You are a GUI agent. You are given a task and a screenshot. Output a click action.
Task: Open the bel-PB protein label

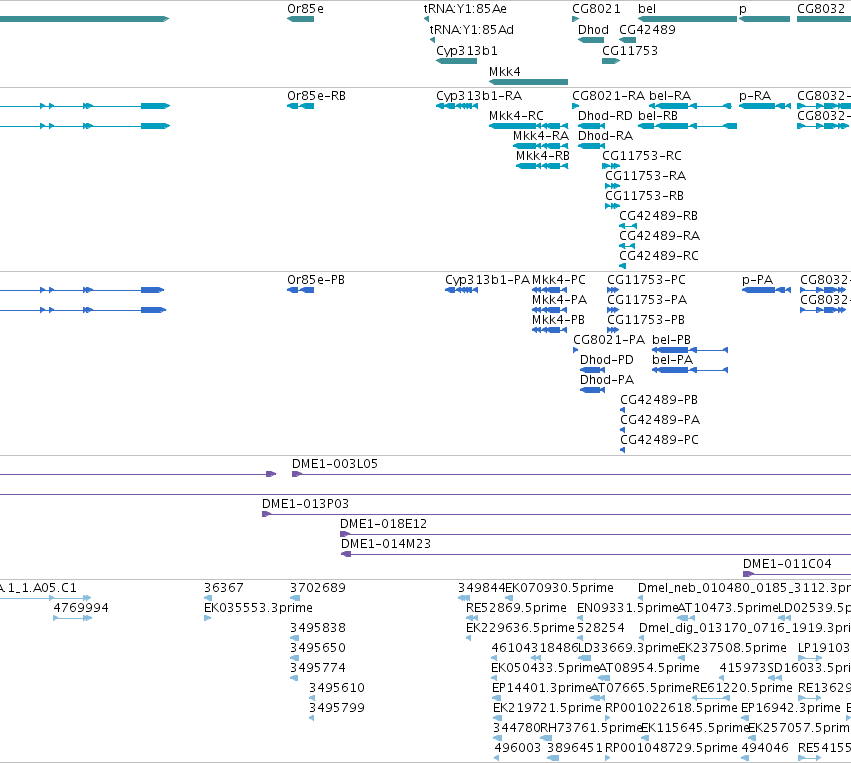[x=671, y=340]
